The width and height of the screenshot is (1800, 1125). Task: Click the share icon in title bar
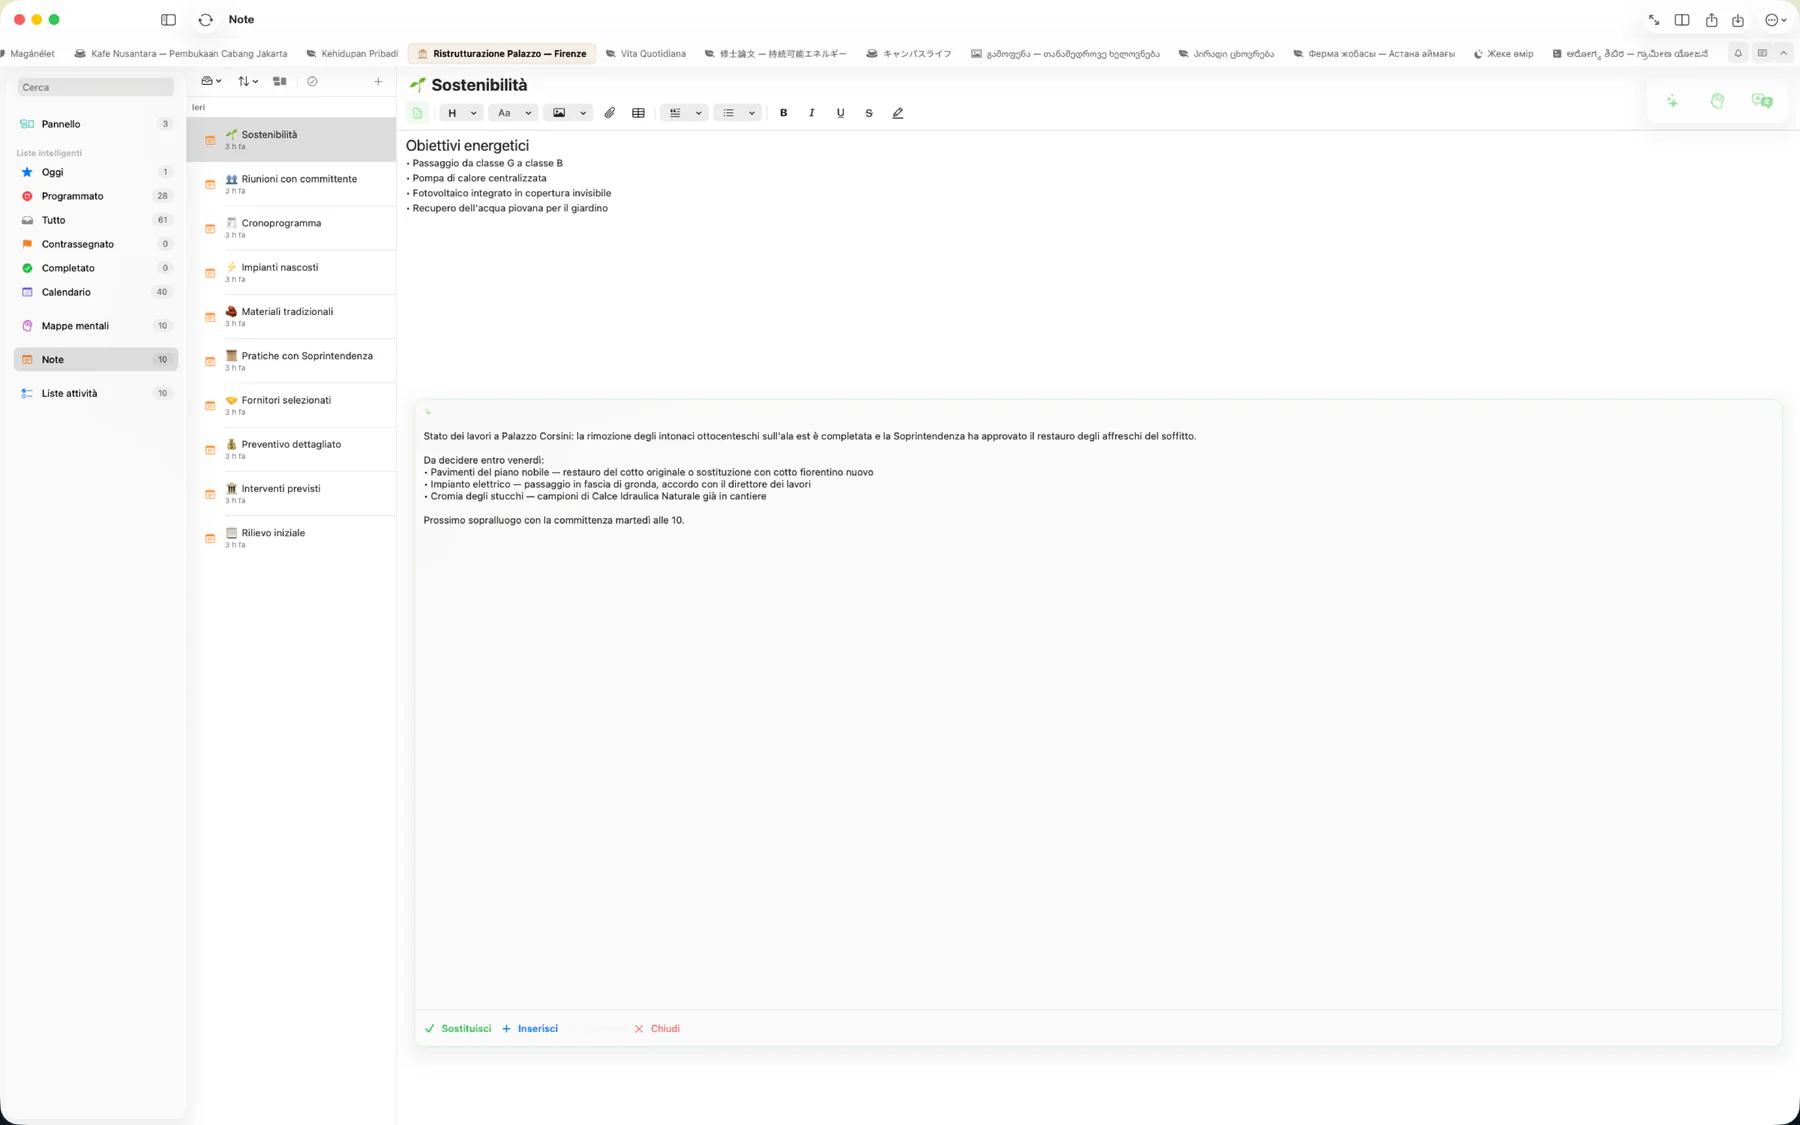tap(1711, 20)
